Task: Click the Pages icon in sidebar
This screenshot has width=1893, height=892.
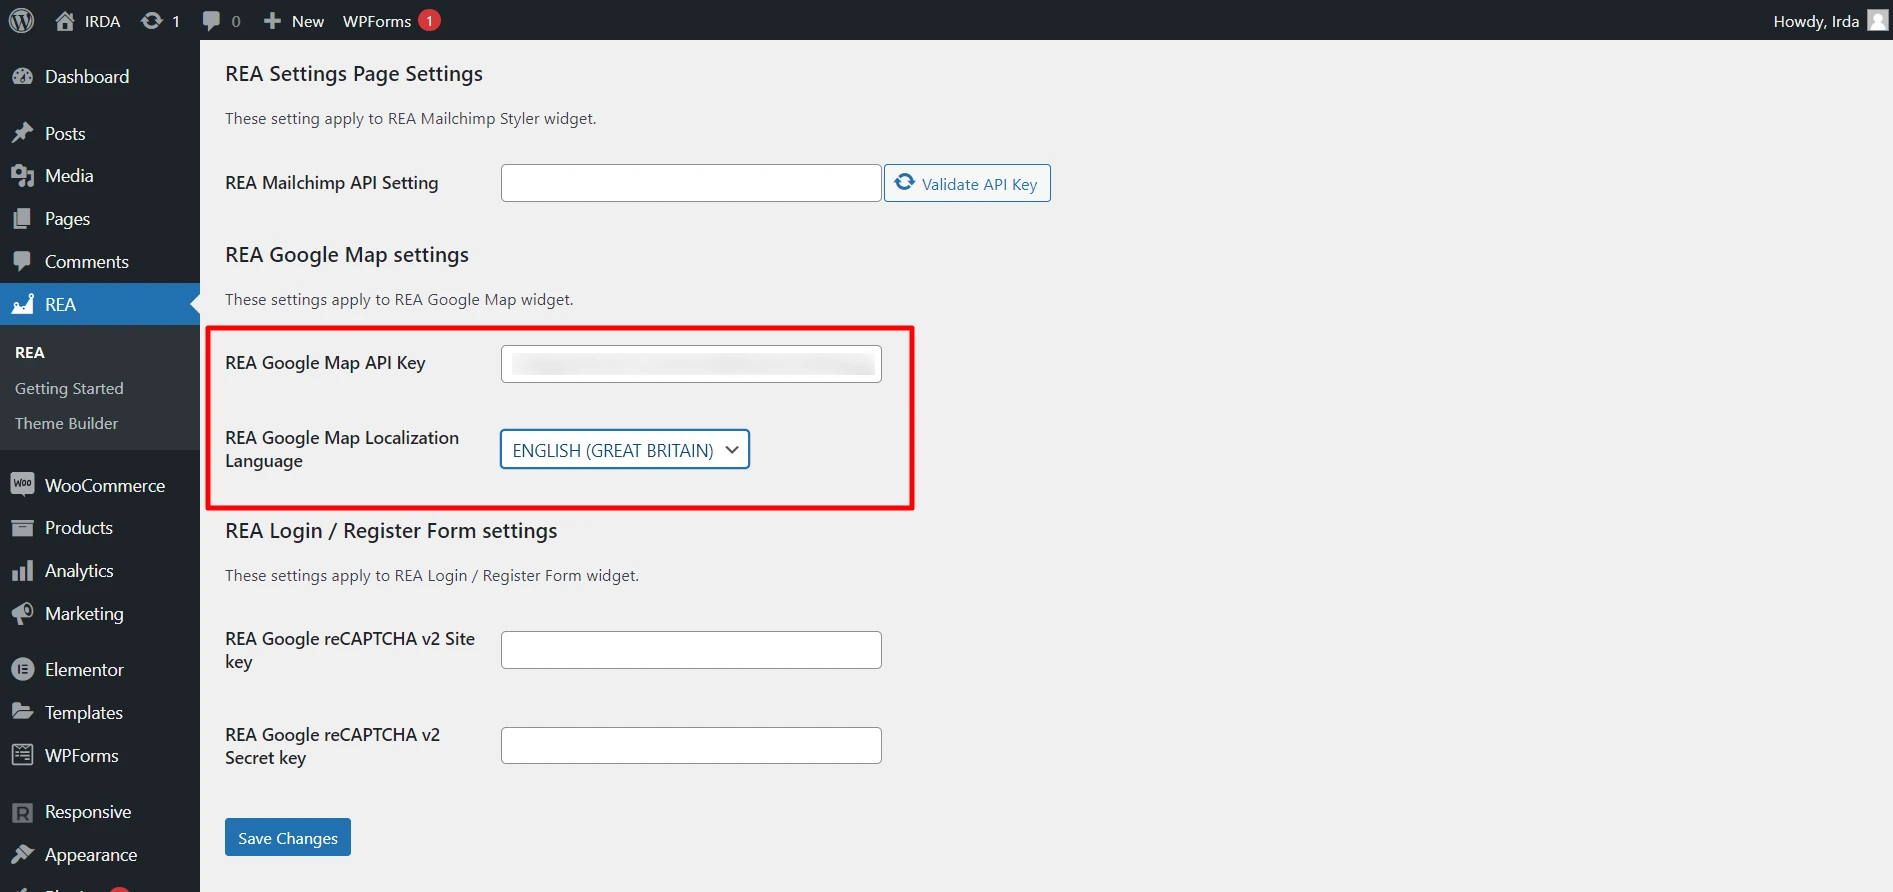Action: [23, 219]
